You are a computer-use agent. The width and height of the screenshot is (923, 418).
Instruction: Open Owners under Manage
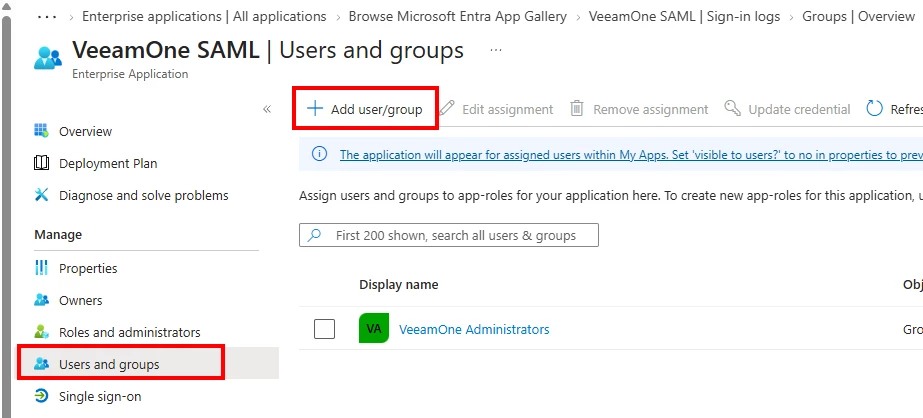(x=81, y=300)
